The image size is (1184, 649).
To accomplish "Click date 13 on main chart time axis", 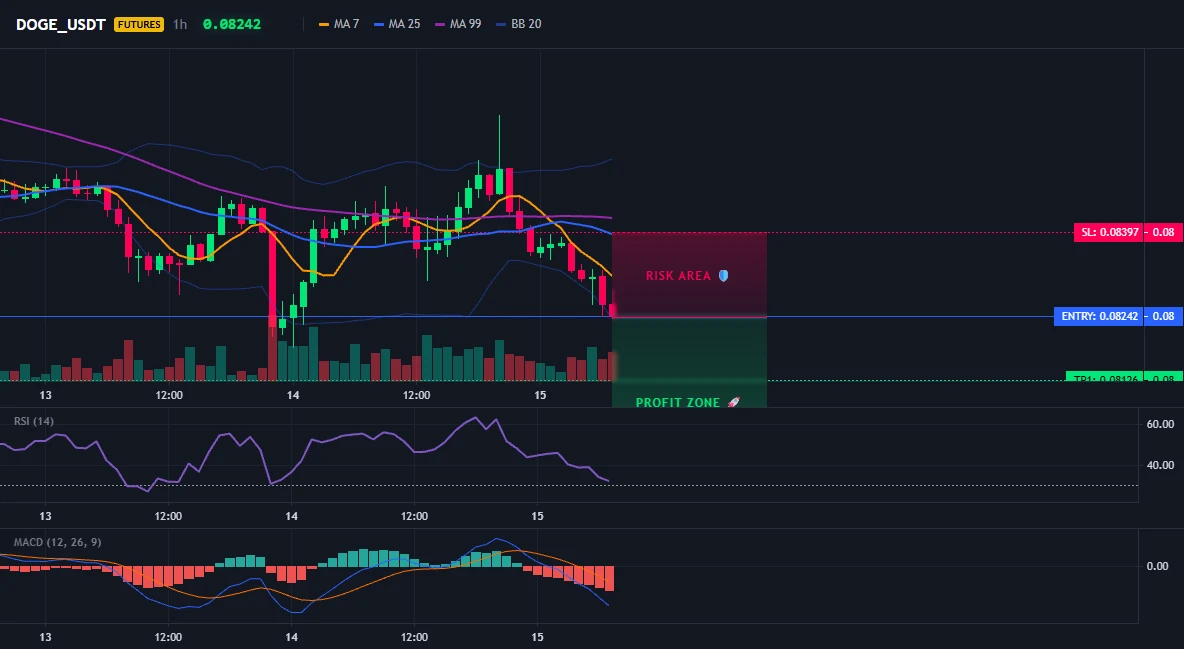I will [x=45, y=395].
